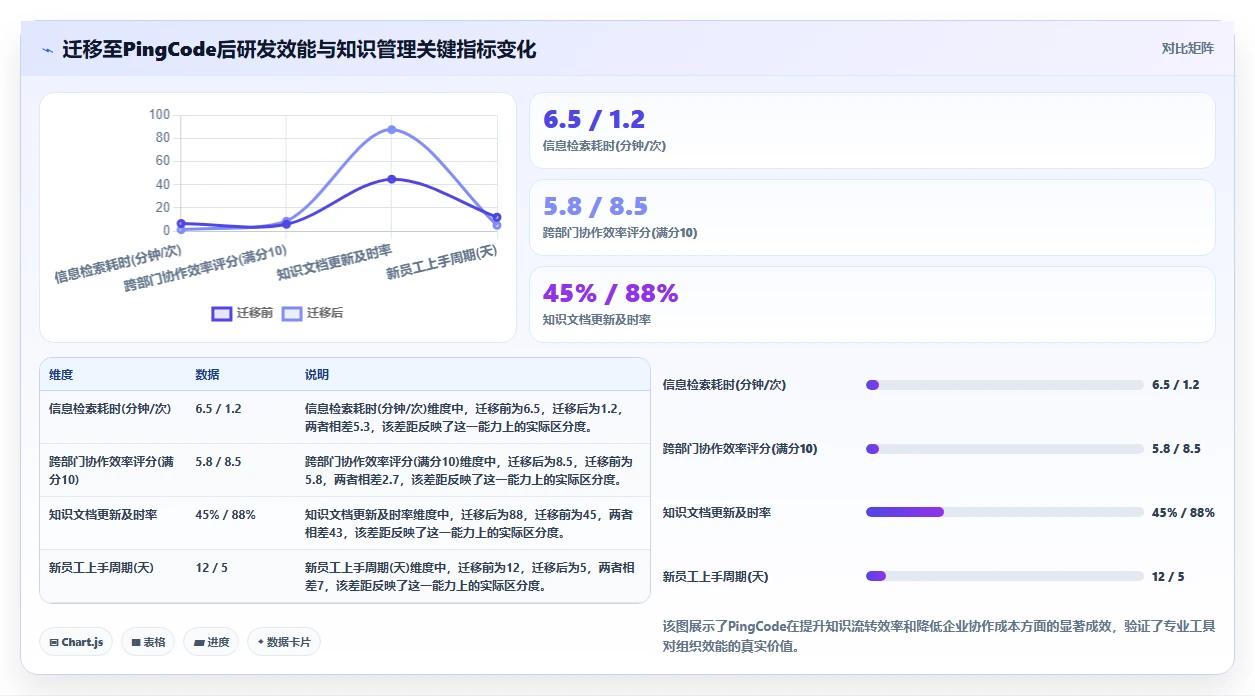Select table cell 信息检索耗时(分钟/次)
This screenshot has height=696, width=1255.
tap(110, 409)
